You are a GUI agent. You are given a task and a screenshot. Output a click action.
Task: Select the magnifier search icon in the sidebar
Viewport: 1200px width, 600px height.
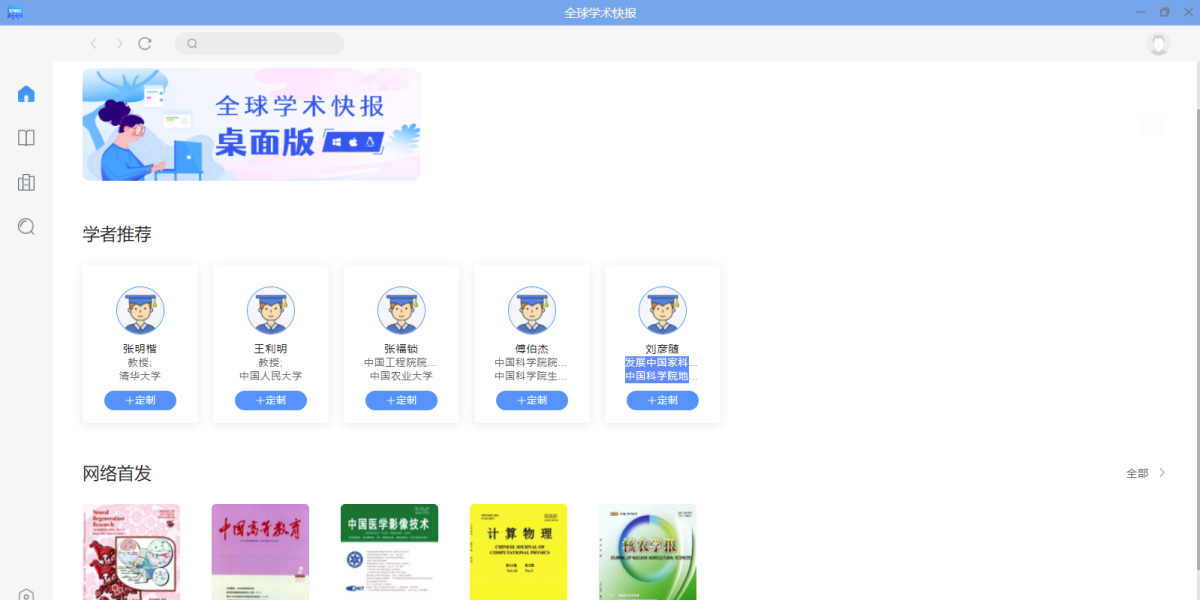point(25,227)
